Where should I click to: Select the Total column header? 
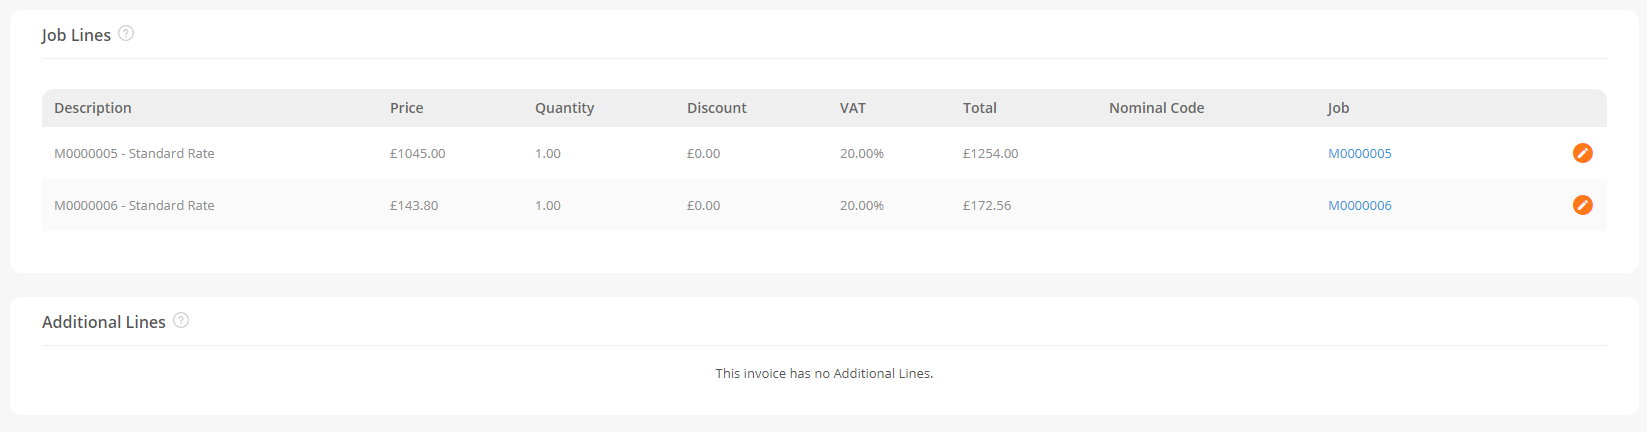pyautogui.click(x=980, y=108)
